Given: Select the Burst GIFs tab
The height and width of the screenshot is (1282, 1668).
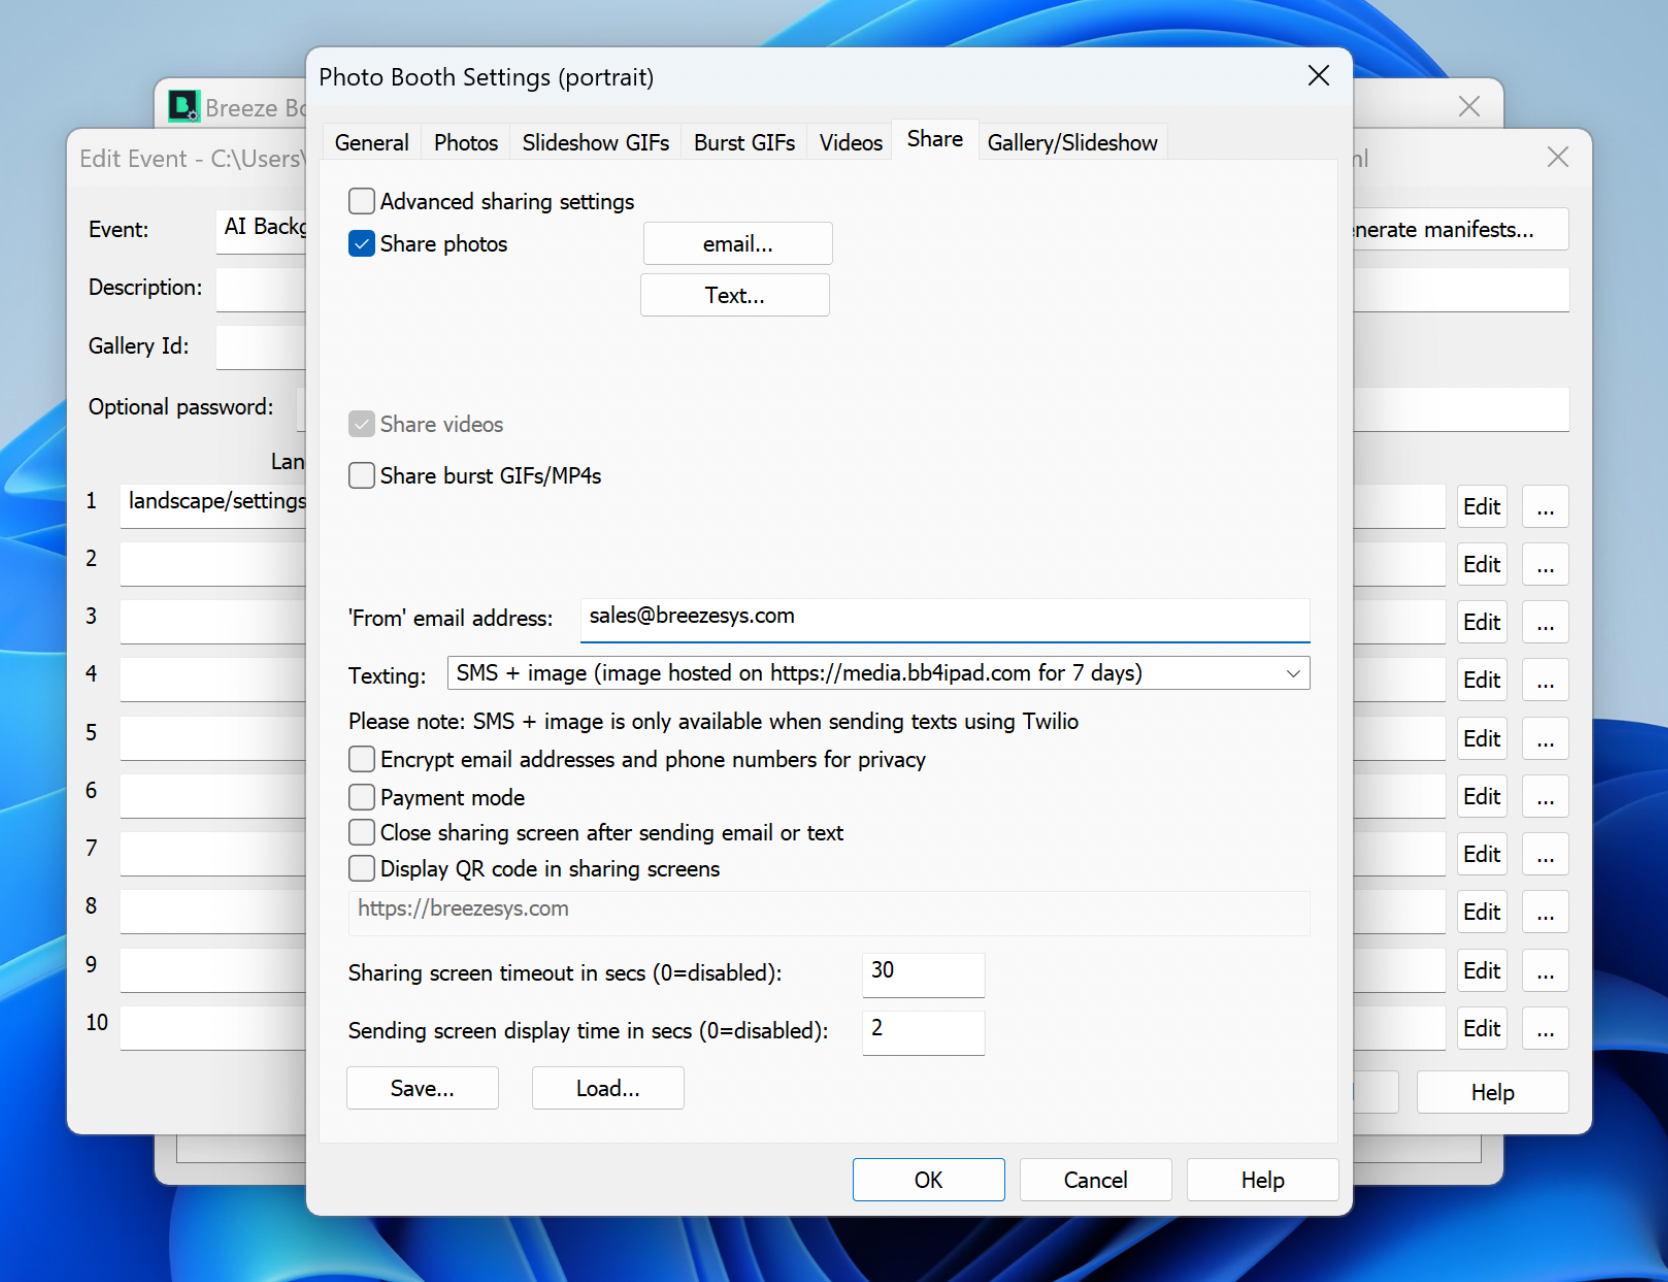Looking at the screenshot, I should [744, 143].
